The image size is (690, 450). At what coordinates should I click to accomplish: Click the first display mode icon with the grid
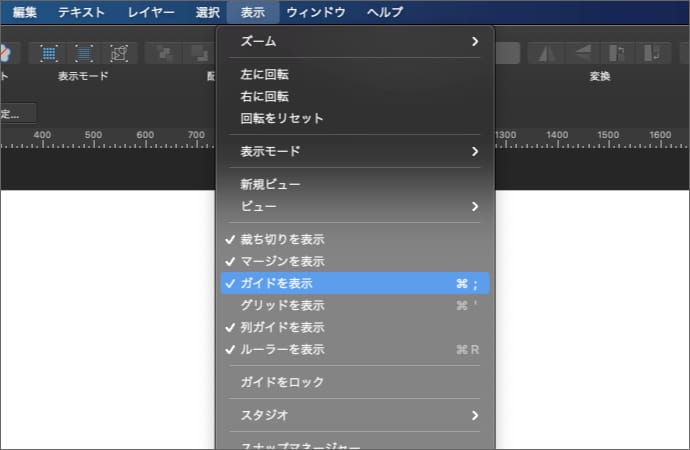49,52
